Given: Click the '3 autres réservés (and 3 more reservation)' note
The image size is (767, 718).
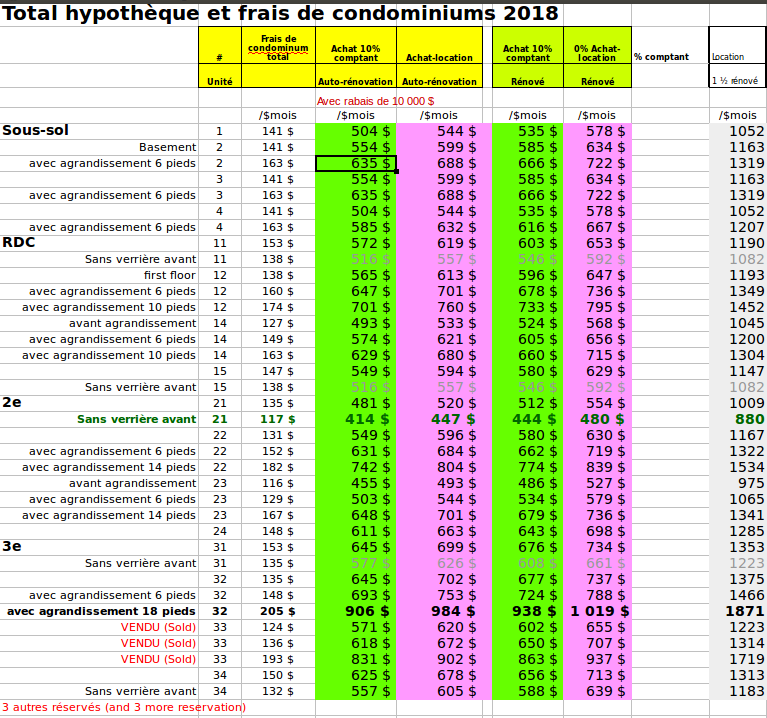Looking at the screenshot, I should 124,707.
